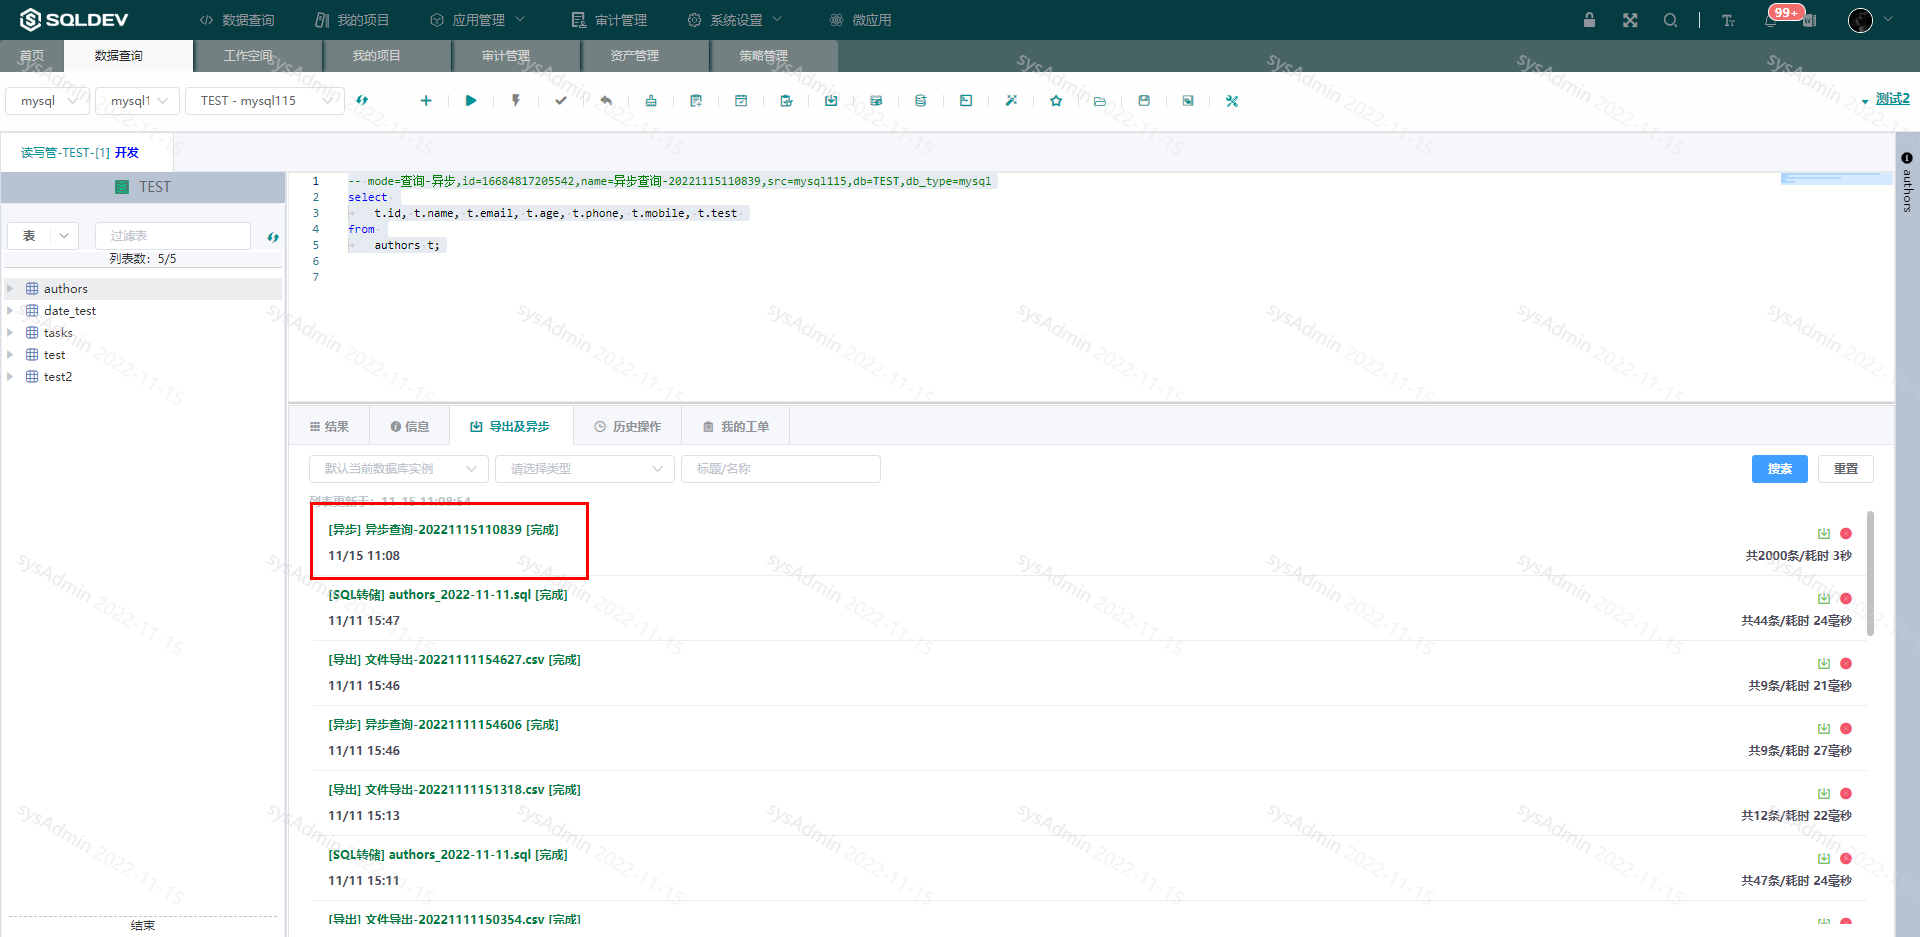Refresh the table list in the left panel
Viewport: 1920px width, 937px height.
coord(273,237)
